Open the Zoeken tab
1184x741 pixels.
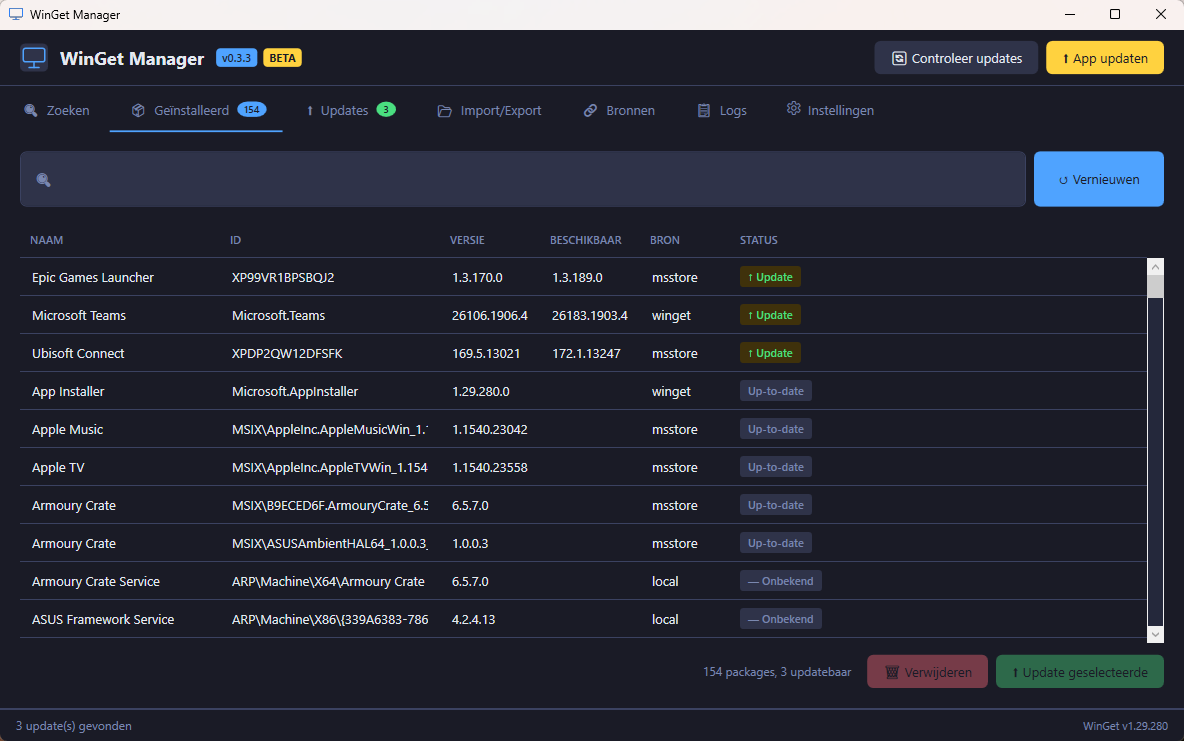pos(57,110)
